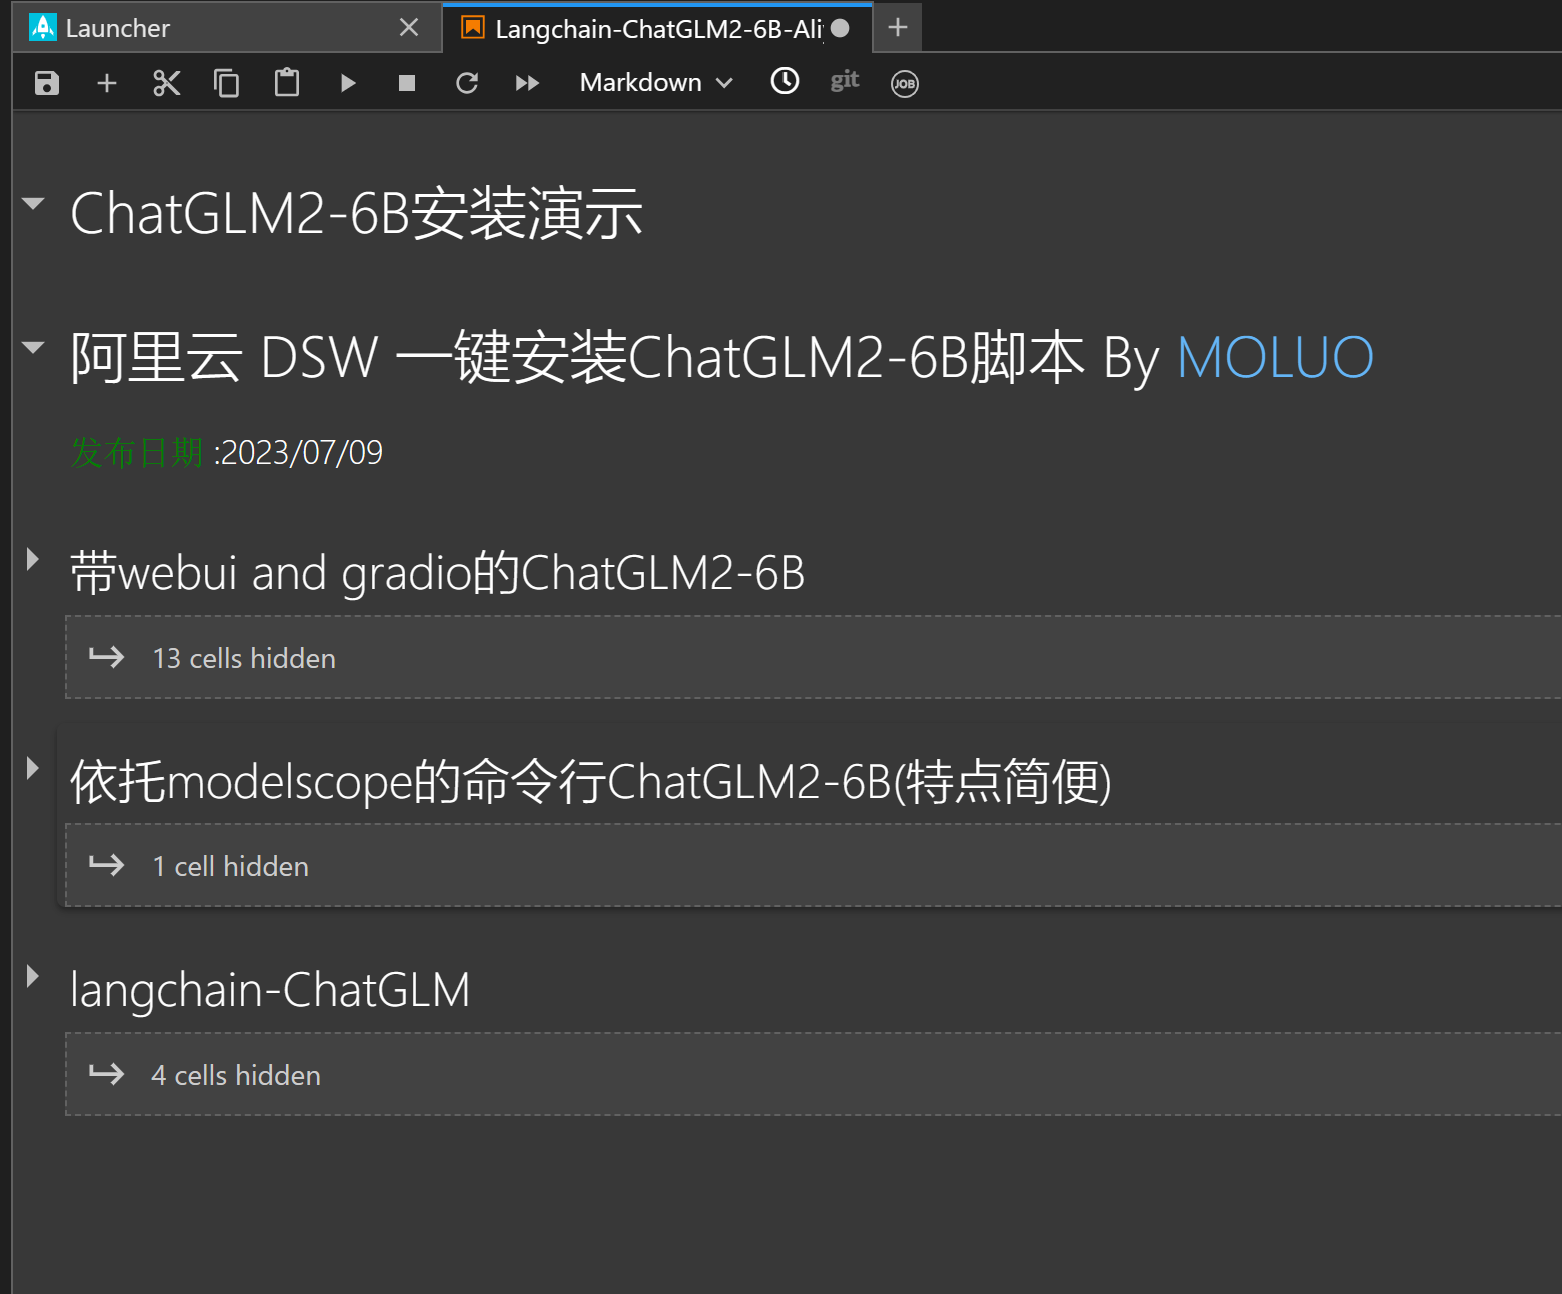Open the Markdown cell type dropdown
The width and height of the screenshot is (1562, 1294).
coord(656,83)
